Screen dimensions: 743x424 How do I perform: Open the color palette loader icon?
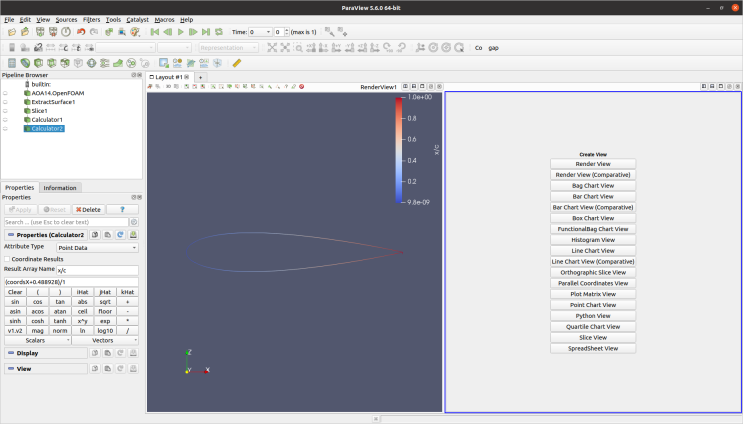tap(135, 32)
